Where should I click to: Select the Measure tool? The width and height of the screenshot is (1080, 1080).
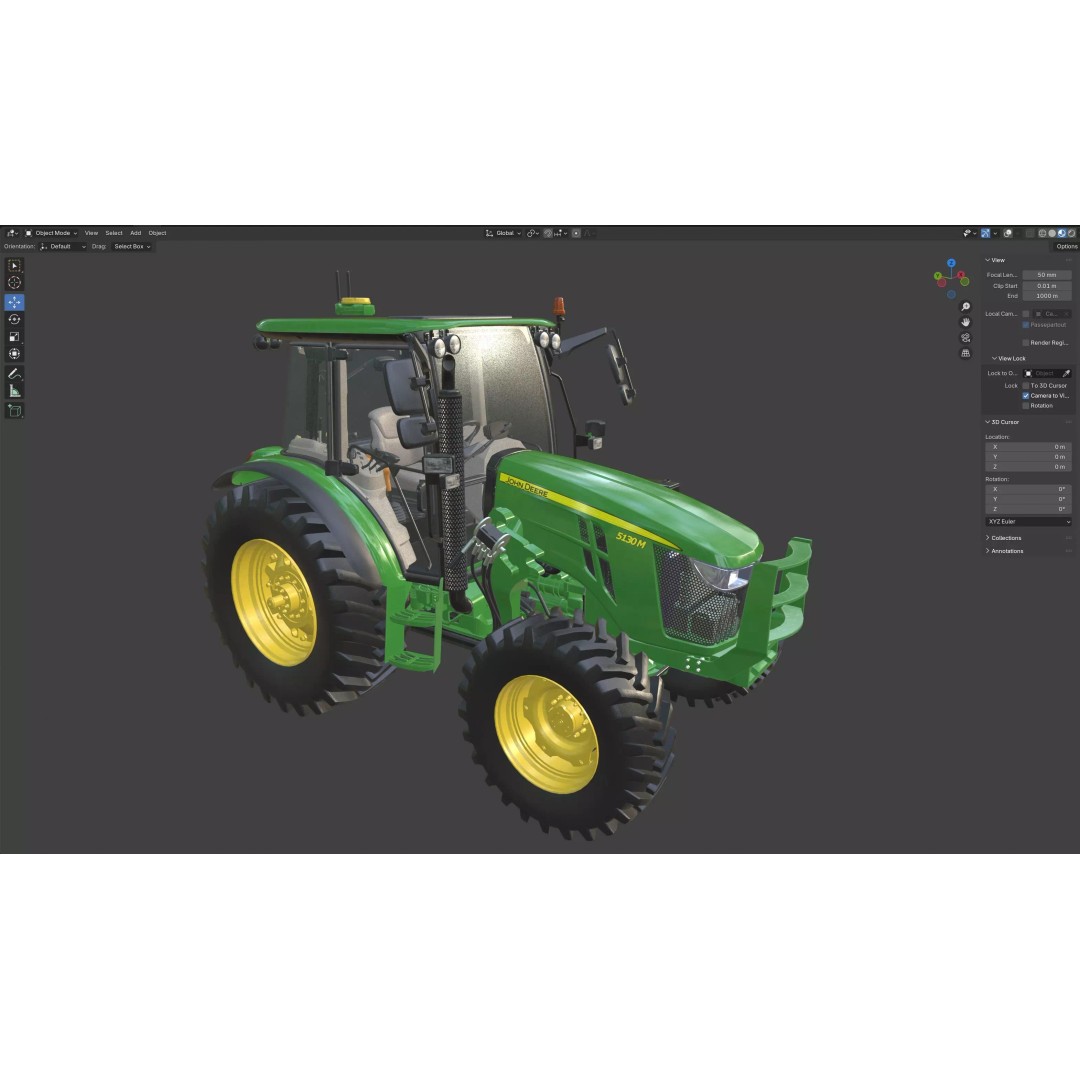tap(14, 392)
